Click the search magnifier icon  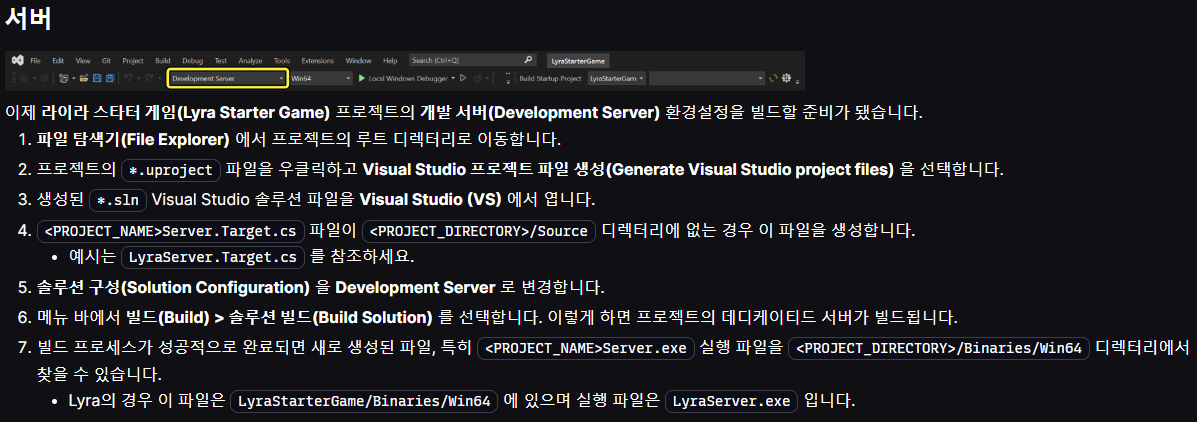pos(528,60)
